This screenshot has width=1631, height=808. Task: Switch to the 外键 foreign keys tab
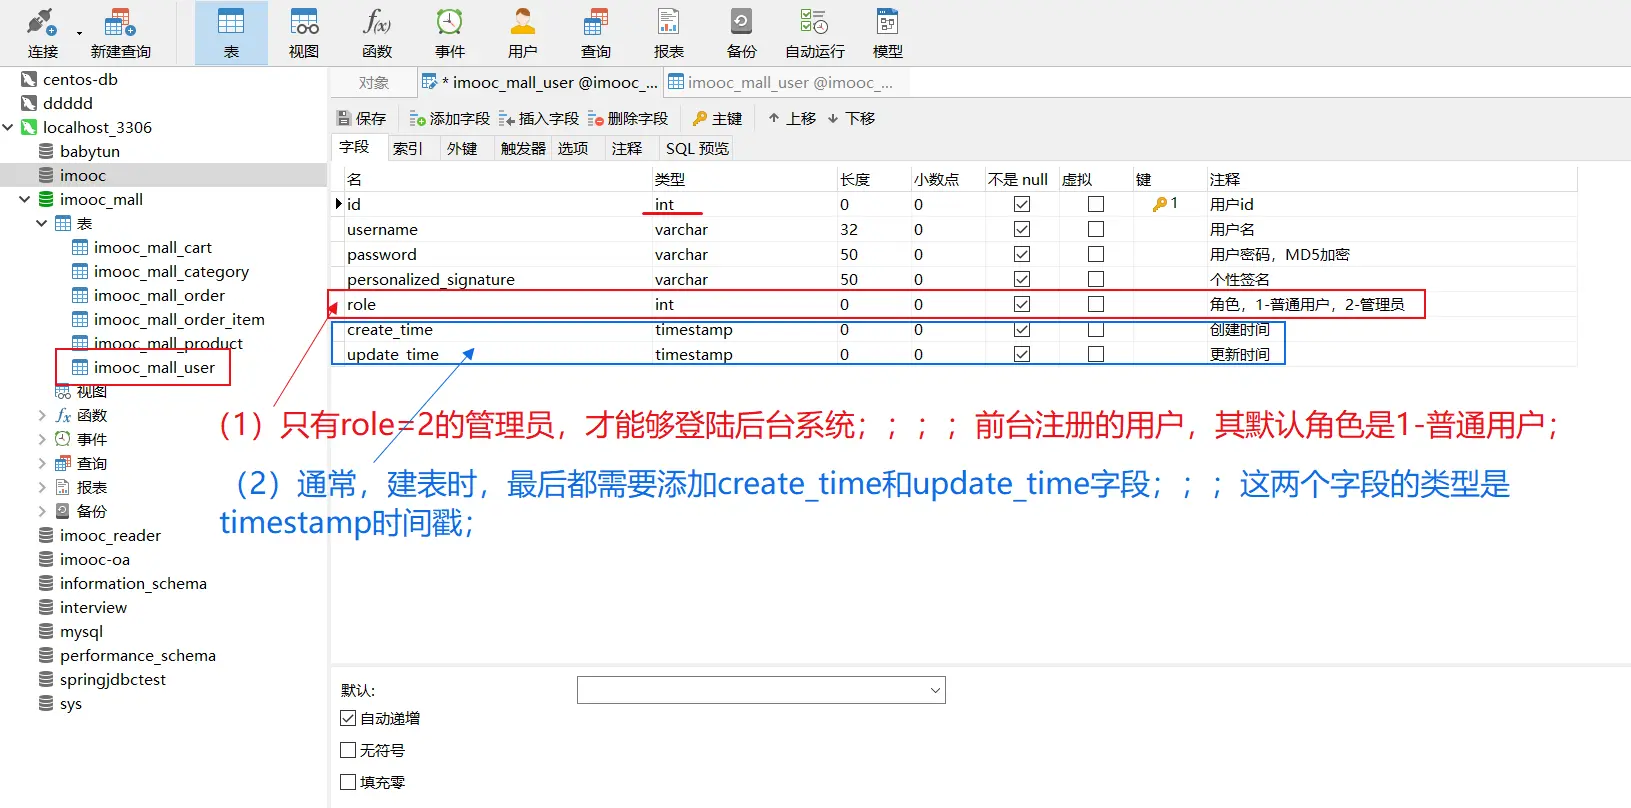pos(462,148)
